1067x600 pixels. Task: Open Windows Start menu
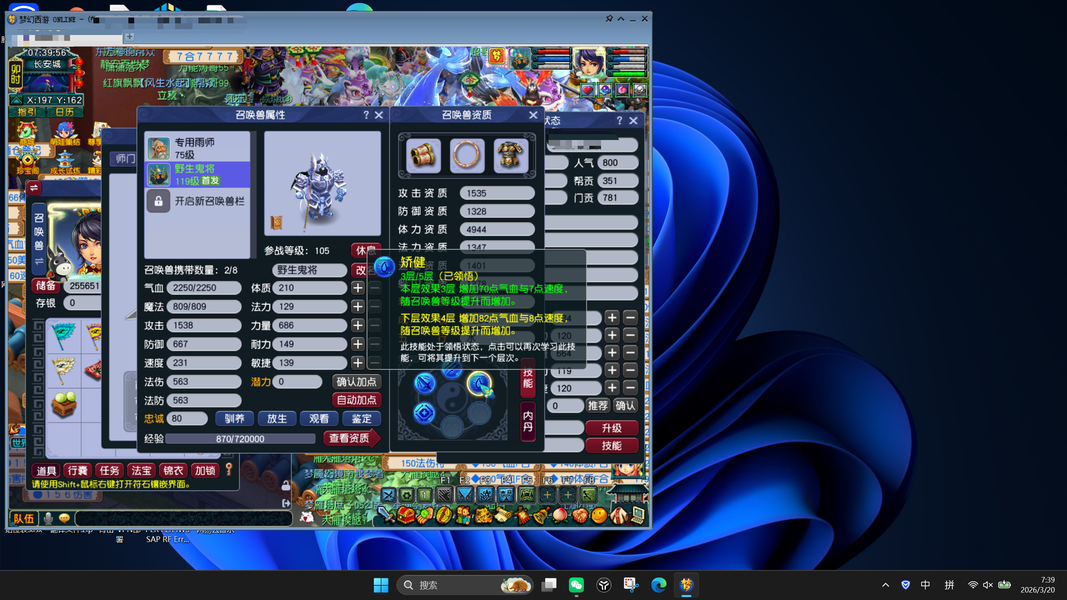tap(381, 585)
